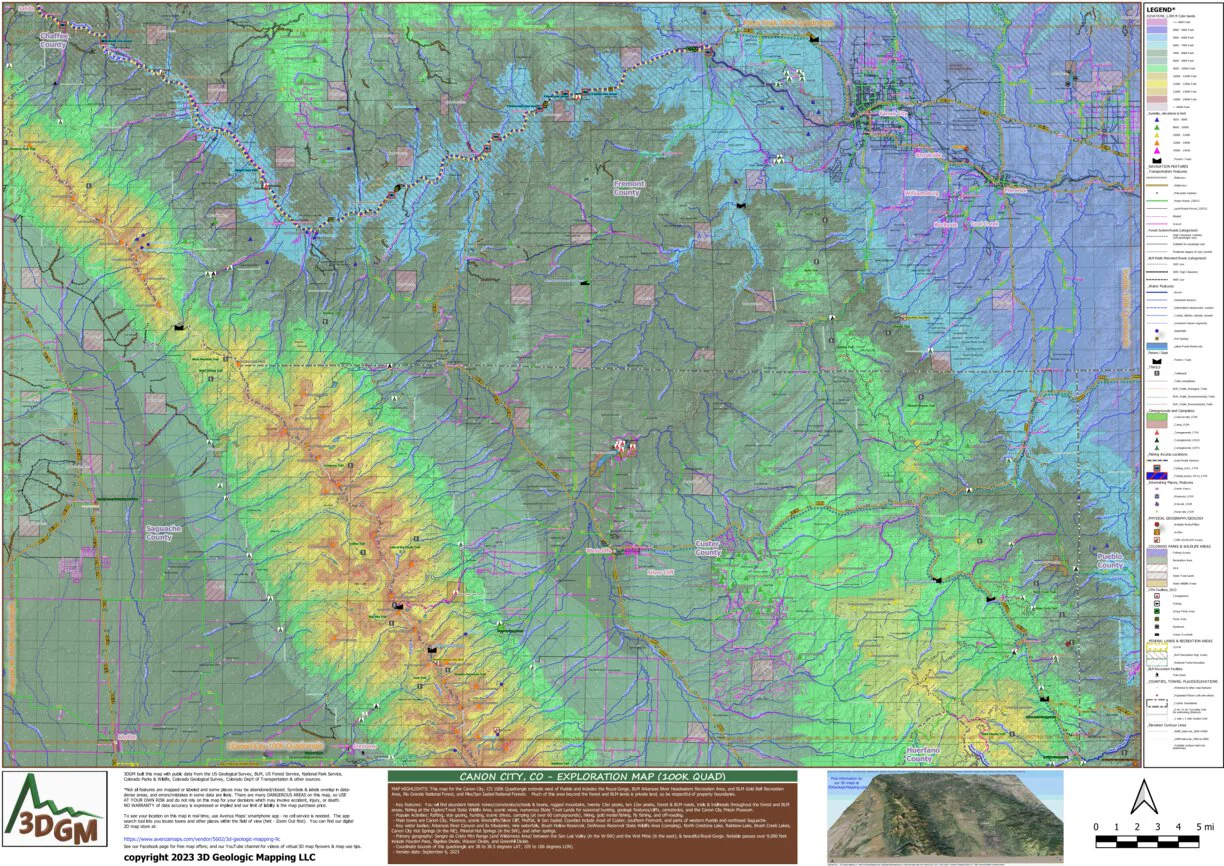The image size is (1224, 866).
Task: Click the Pueblo County label
Action: [x=1110, y=561]
